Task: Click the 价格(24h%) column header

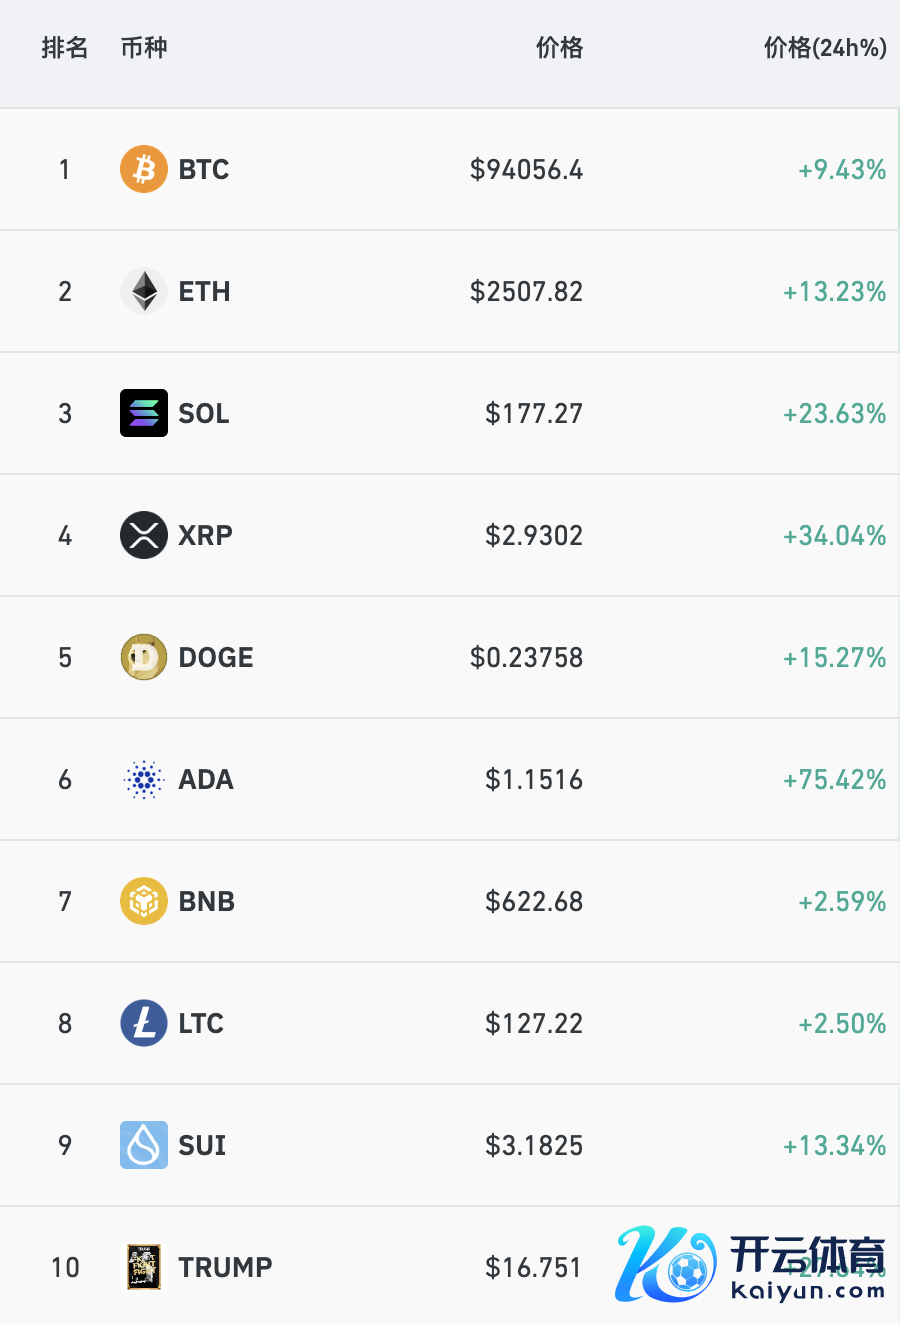Action: click(825, 47)
